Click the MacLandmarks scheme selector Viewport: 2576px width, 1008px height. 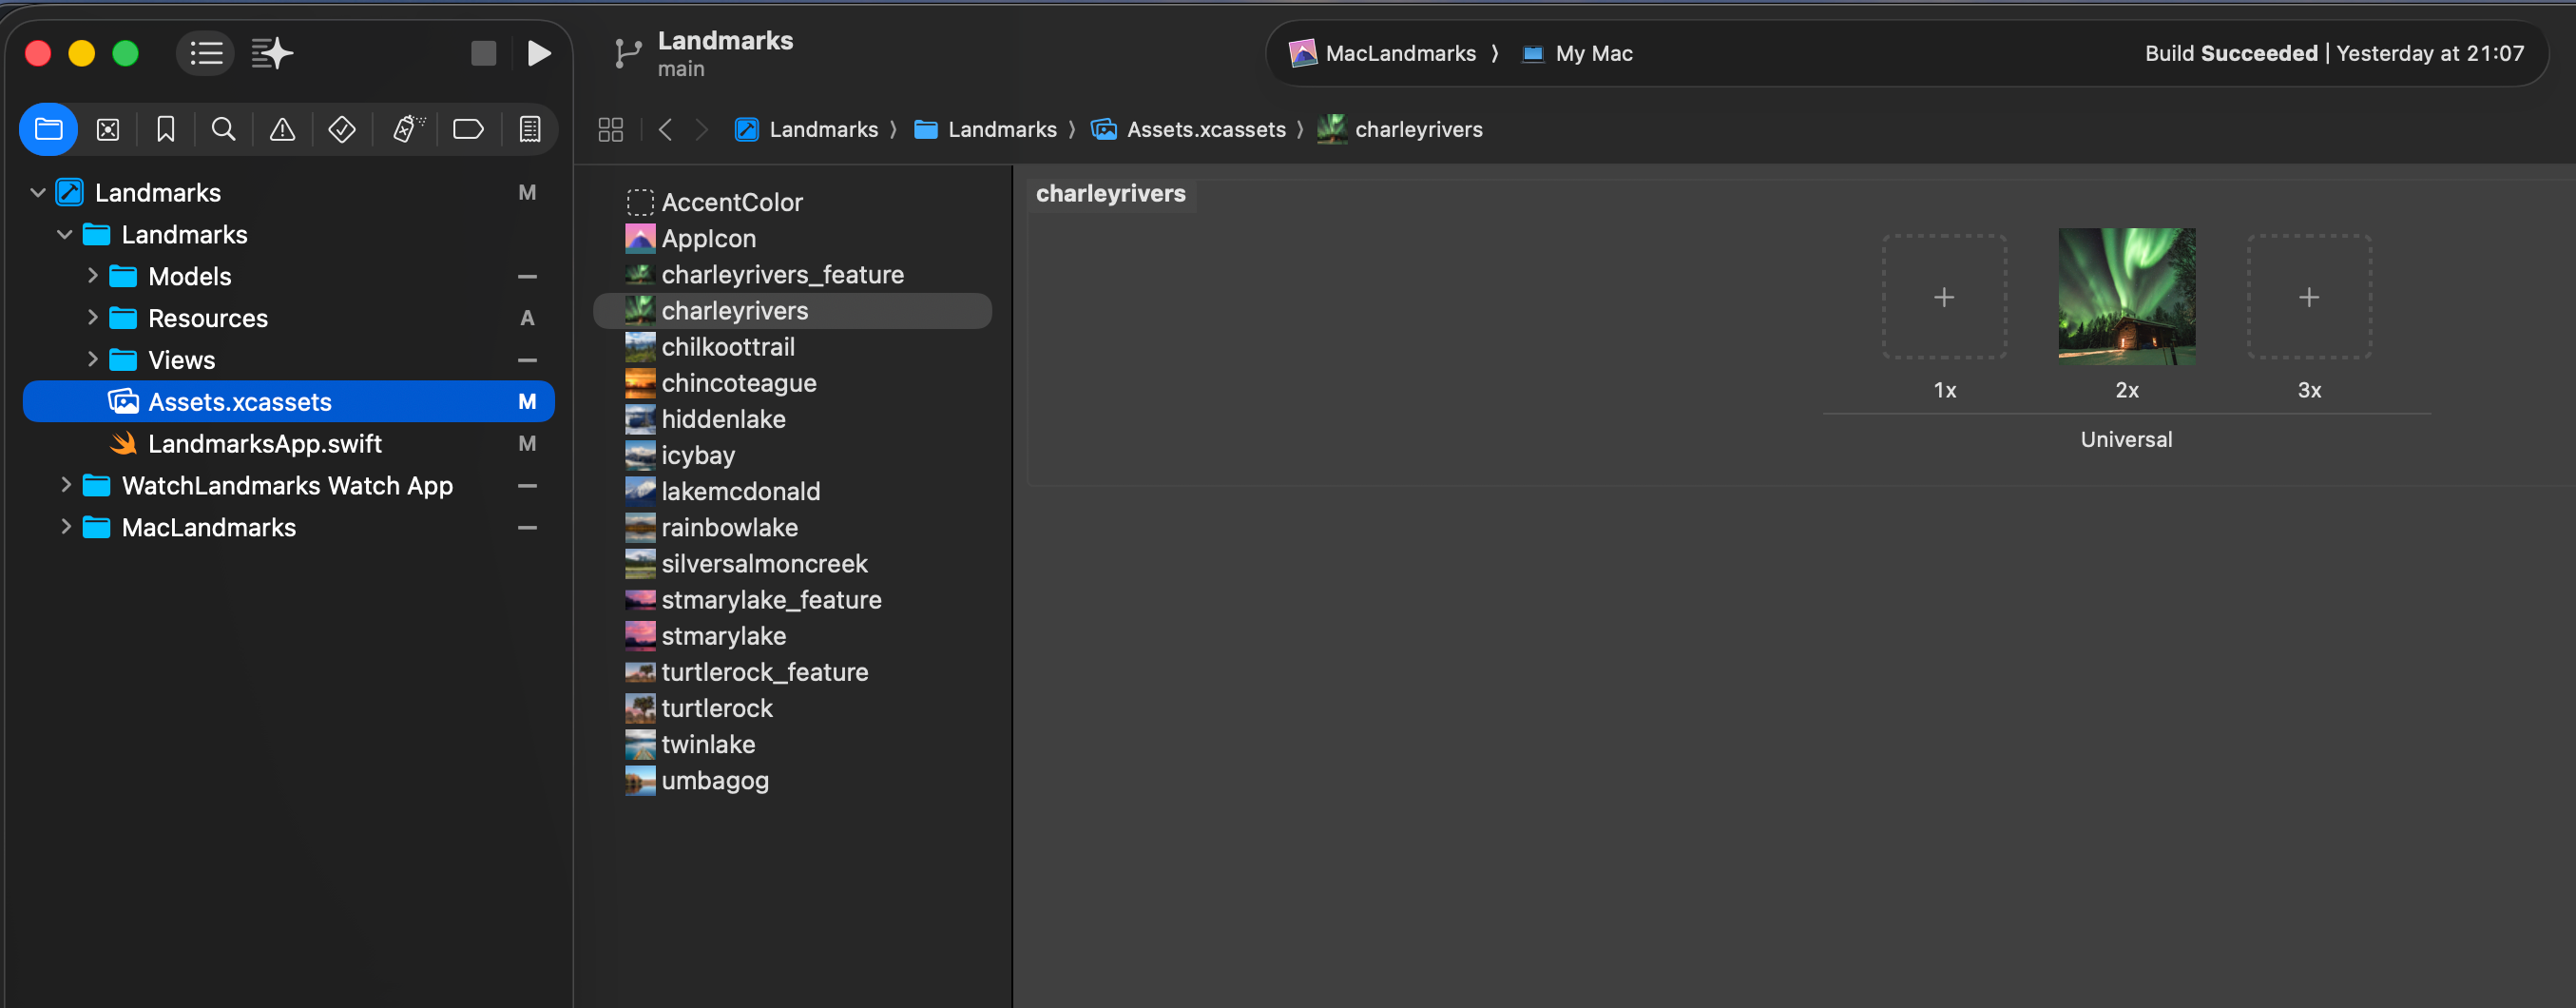(x=1398, y=54)
